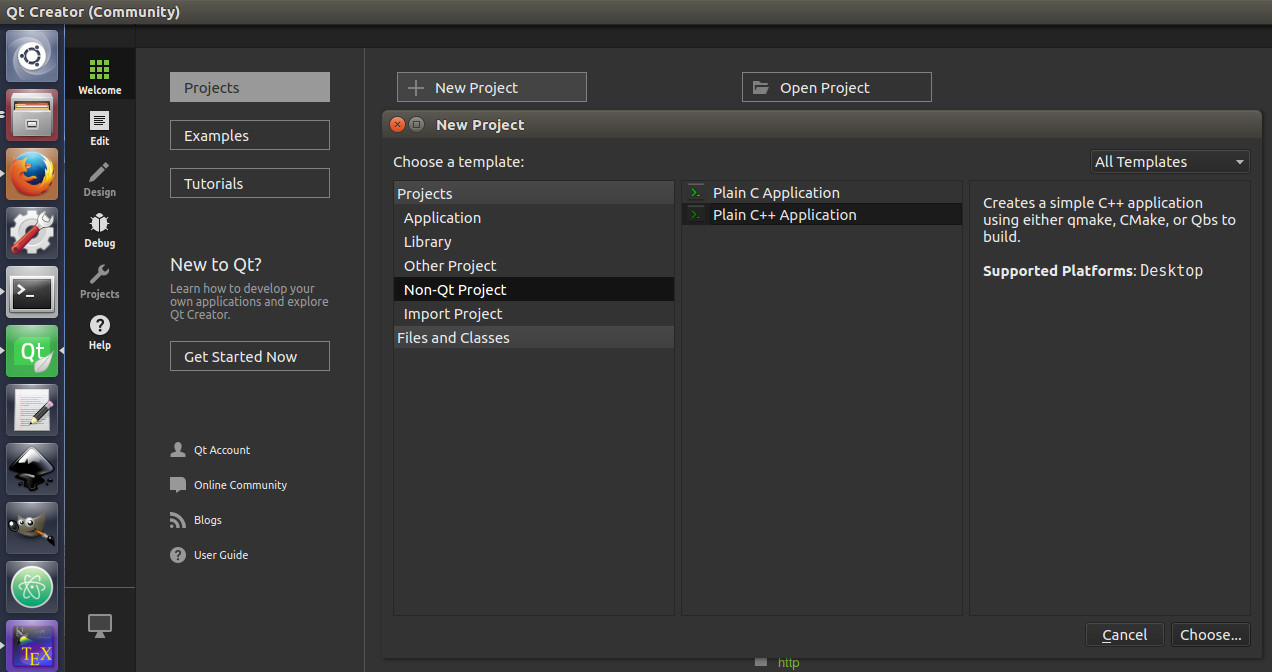Viewport: 1272px width, 672px height.
Task: Click the monitor kit selector icon
Action: click(x=99, y=626)
